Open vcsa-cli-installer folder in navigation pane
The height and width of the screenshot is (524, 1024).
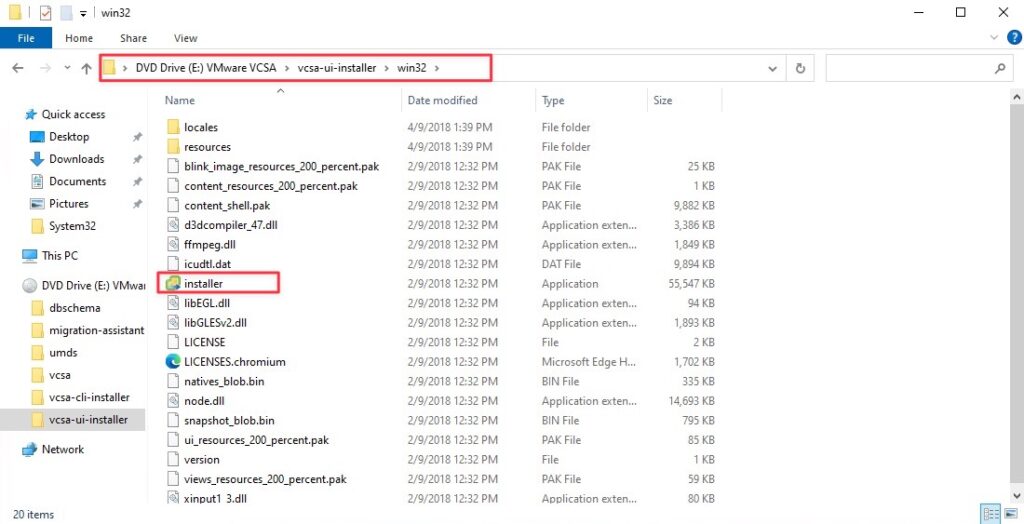(x=89, y=397)
